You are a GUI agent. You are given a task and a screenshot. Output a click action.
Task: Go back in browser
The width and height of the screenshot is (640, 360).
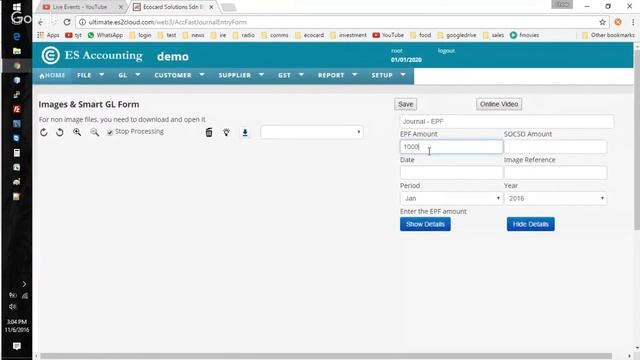[40, 22]
